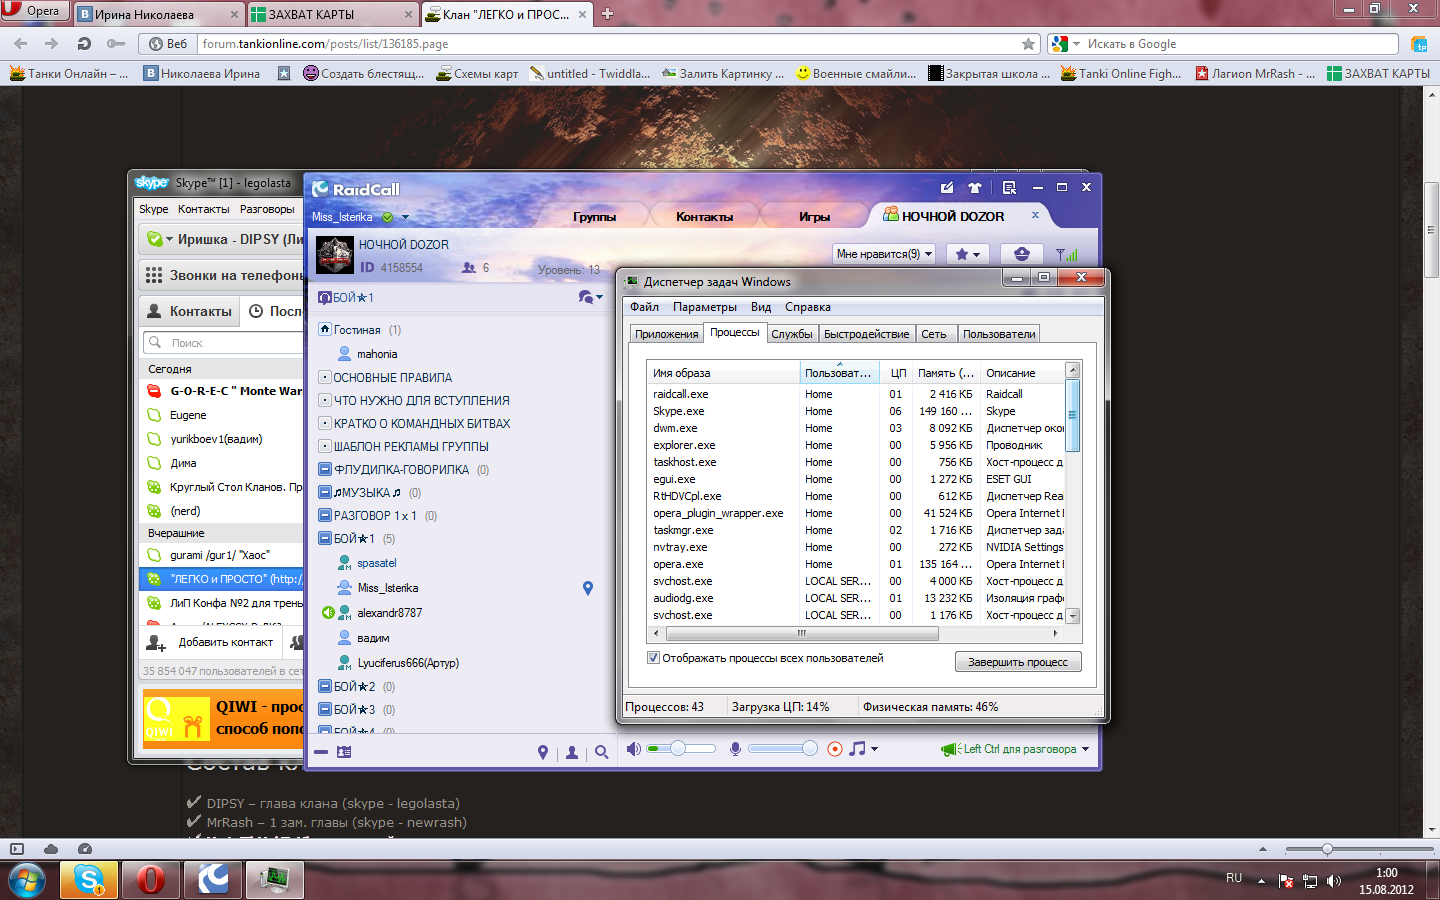Screen dimensions: 1440x900
Task: Mute the RaidCall microphone icon
Action: [x=735, y=749]
